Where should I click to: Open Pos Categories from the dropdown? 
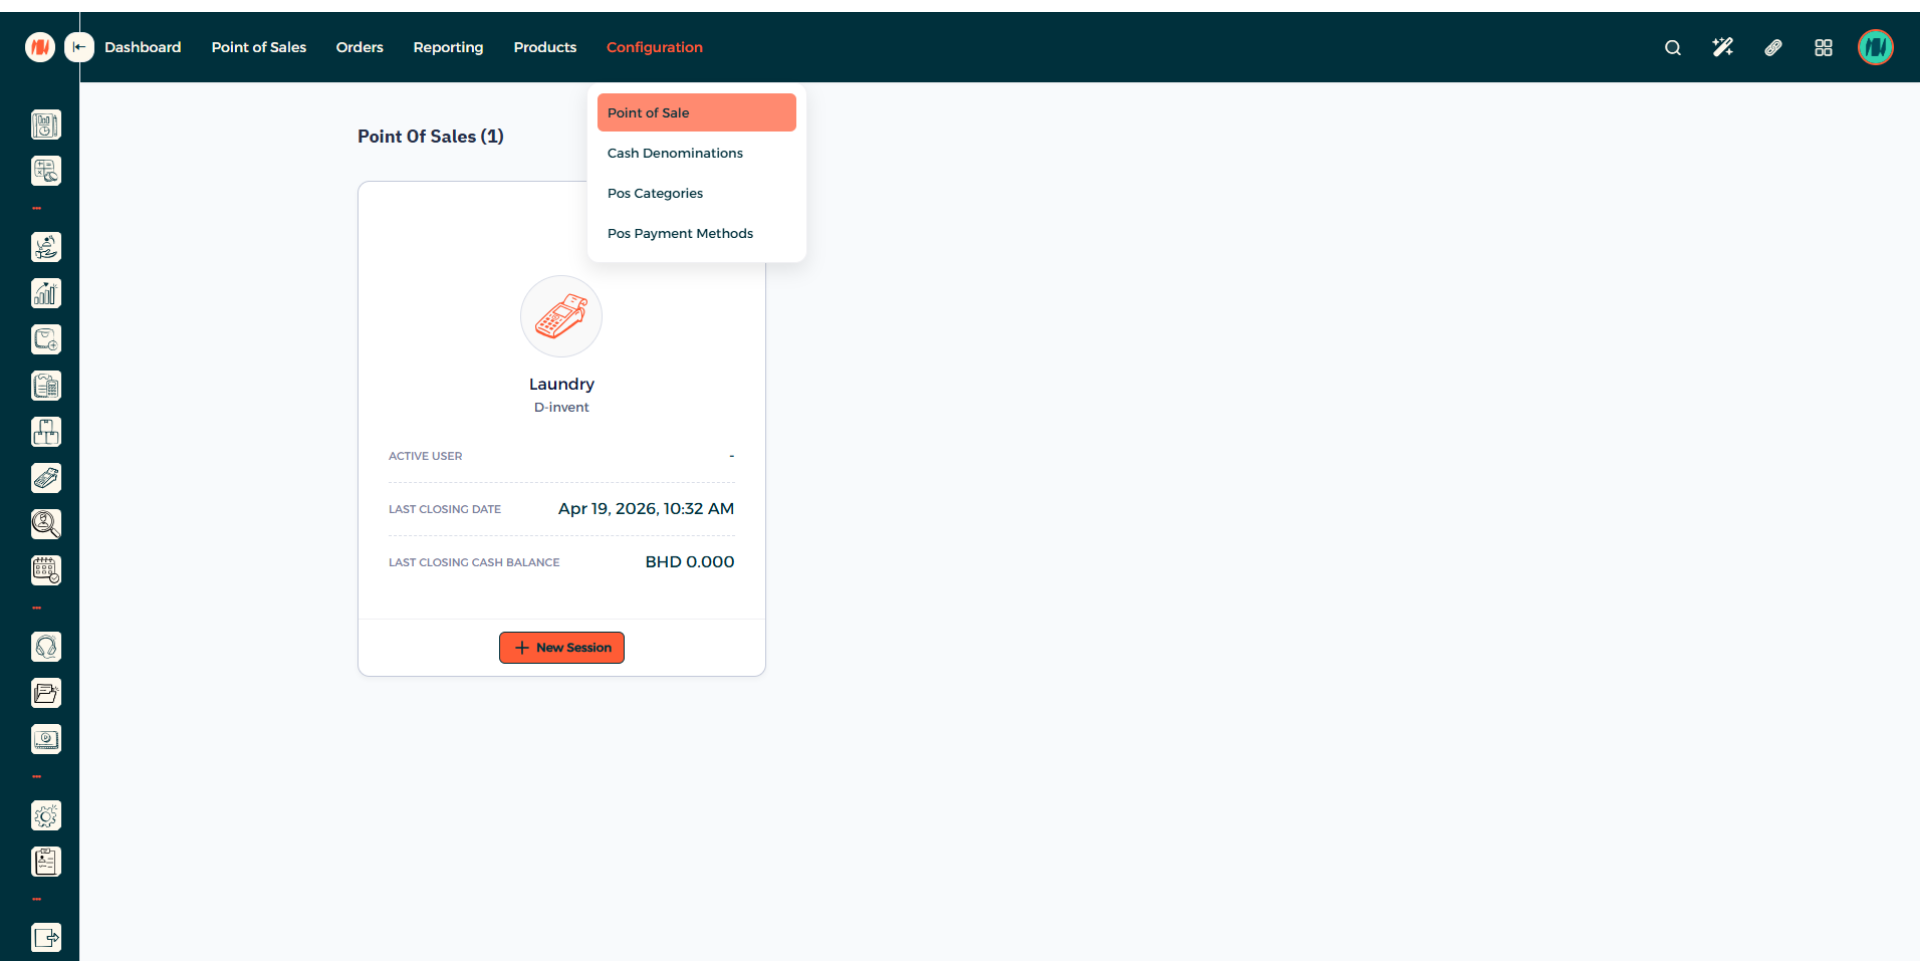pyautogui.click(x=655, y=193)
